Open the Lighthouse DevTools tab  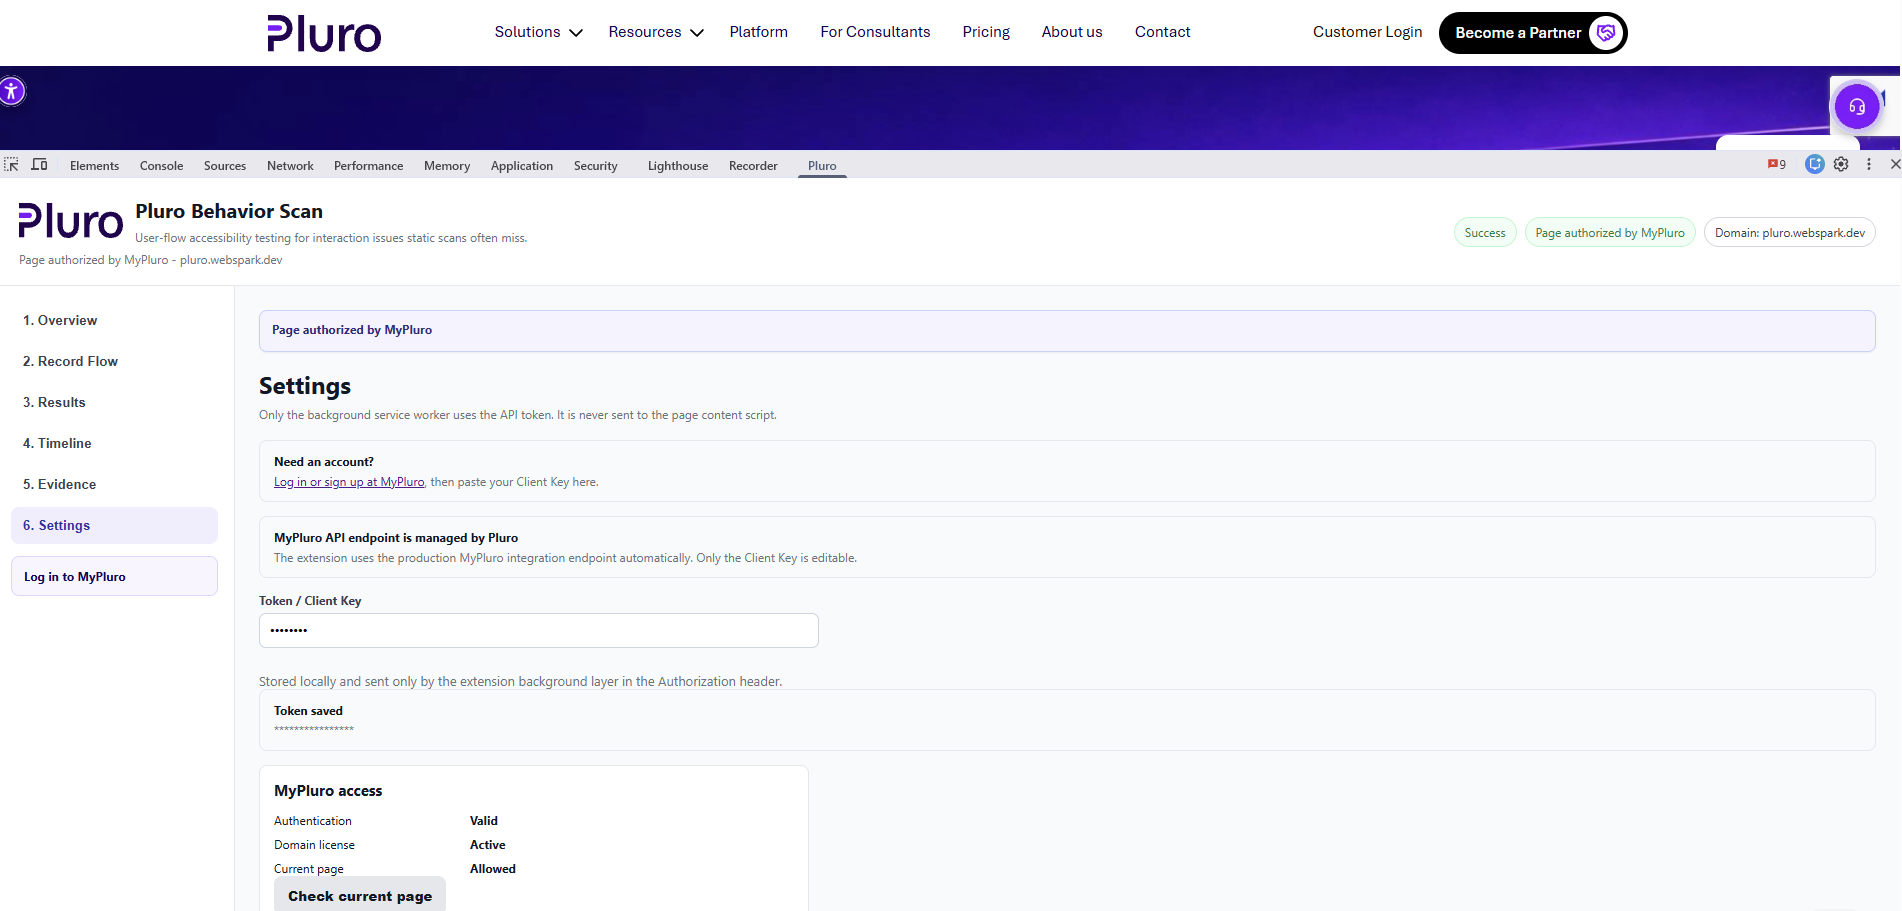coord(678,166)
